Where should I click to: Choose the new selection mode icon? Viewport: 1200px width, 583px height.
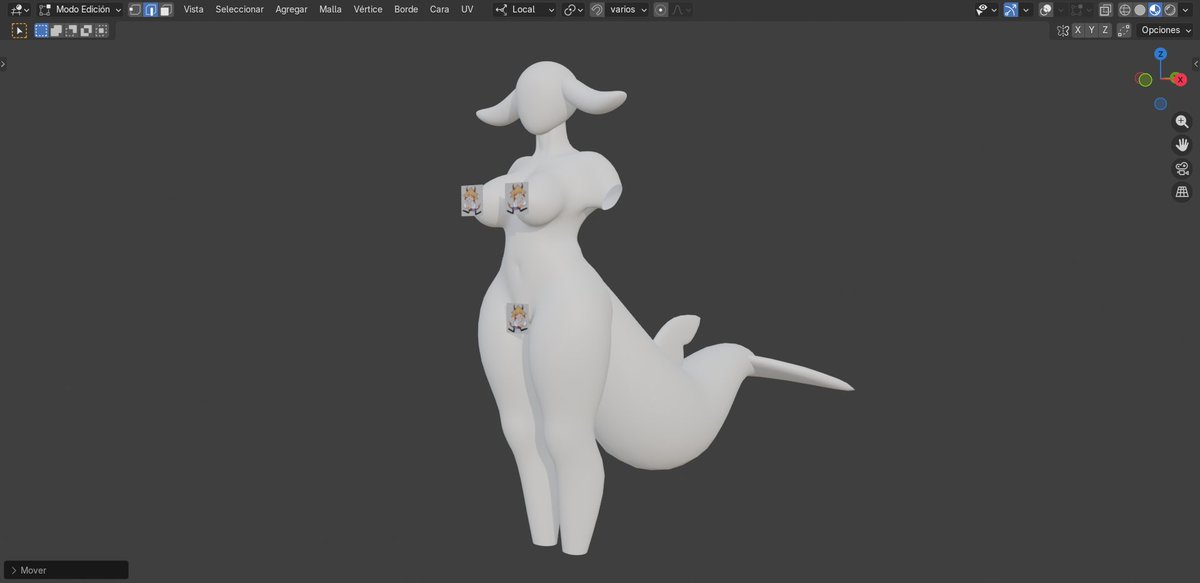42,30
